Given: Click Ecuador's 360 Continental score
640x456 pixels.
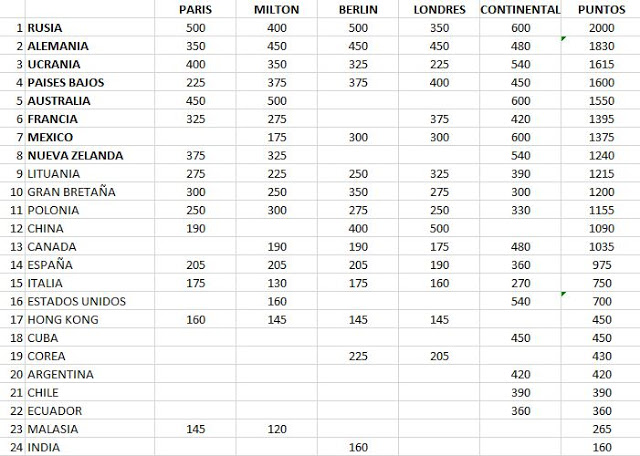Looking at the screenshot, I should (520, 410).
